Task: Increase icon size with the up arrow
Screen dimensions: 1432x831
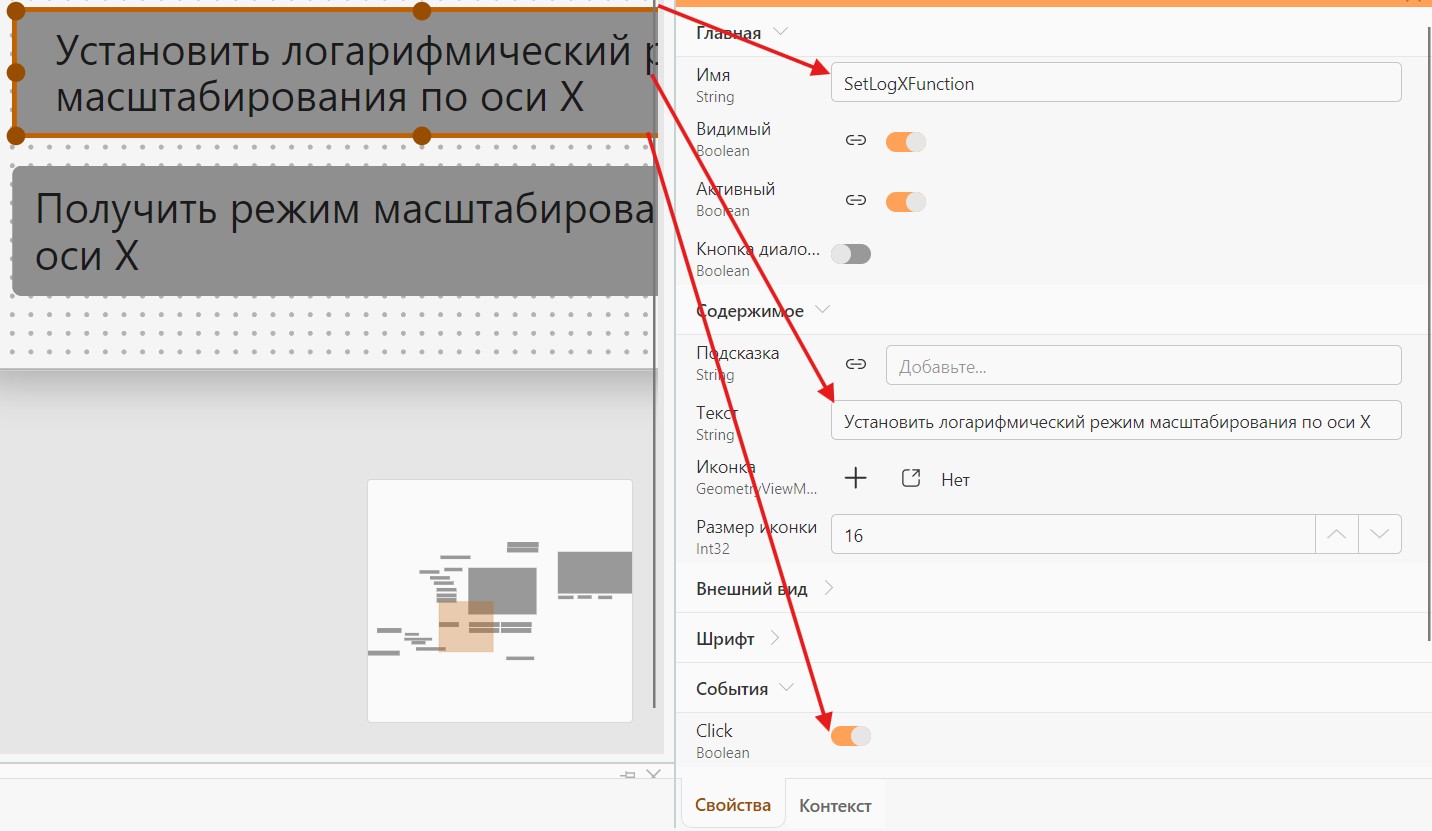Action: pos(1336,534)
